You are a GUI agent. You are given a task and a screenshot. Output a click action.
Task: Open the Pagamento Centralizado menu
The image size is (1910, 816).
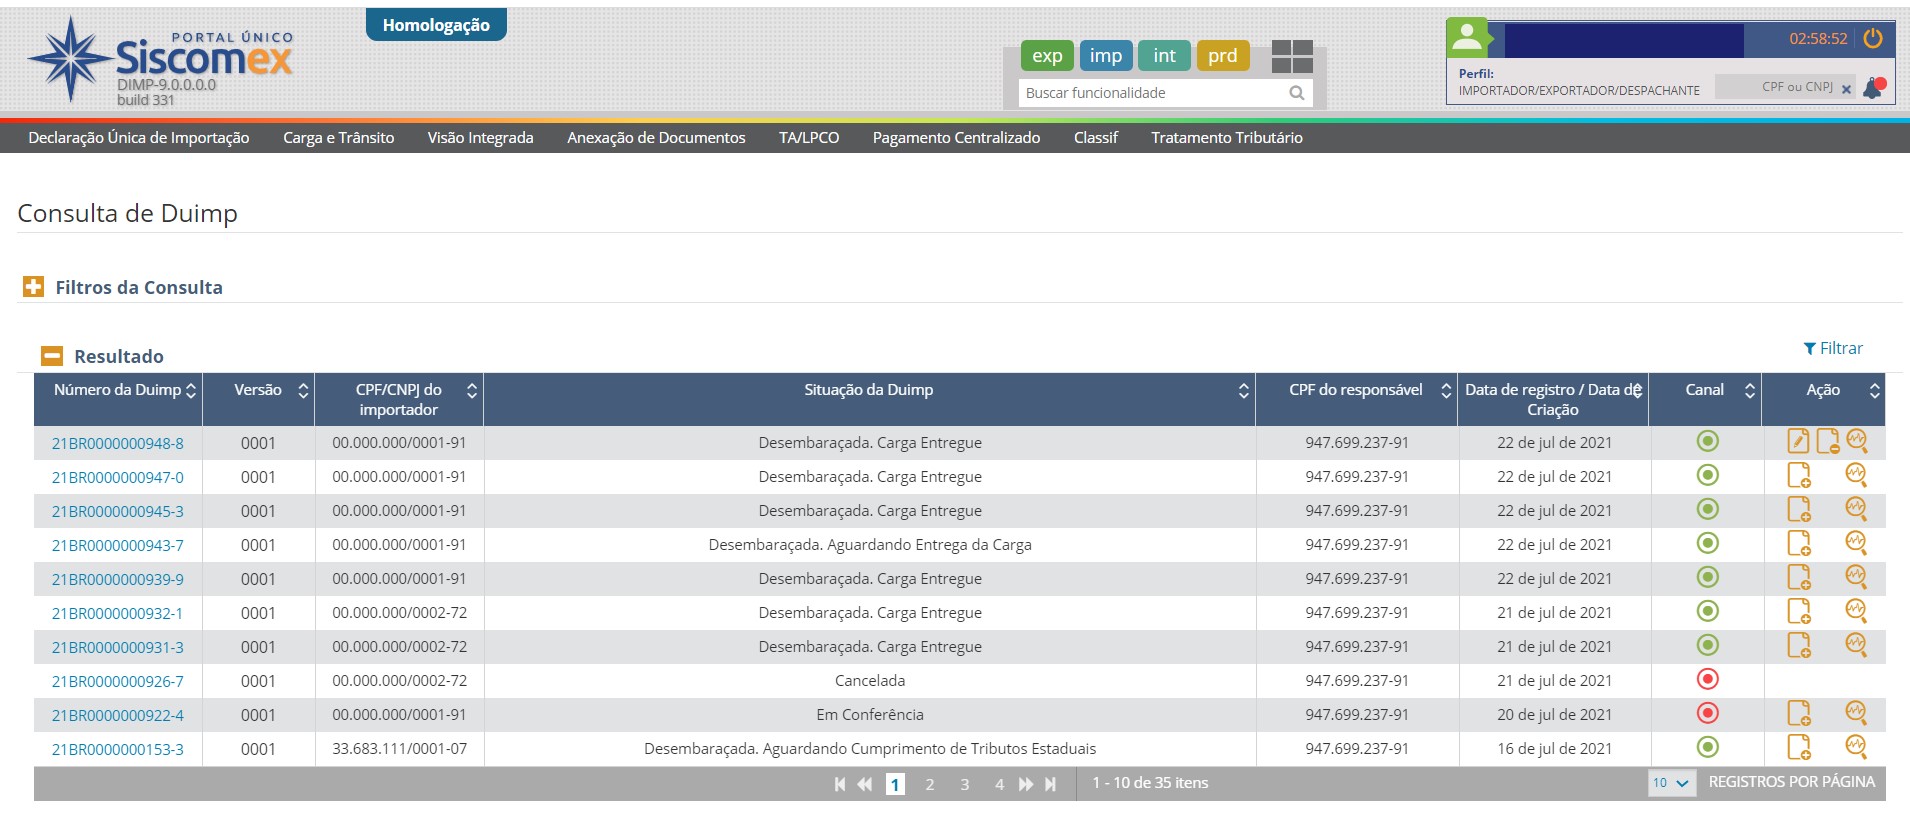[956, 138]
